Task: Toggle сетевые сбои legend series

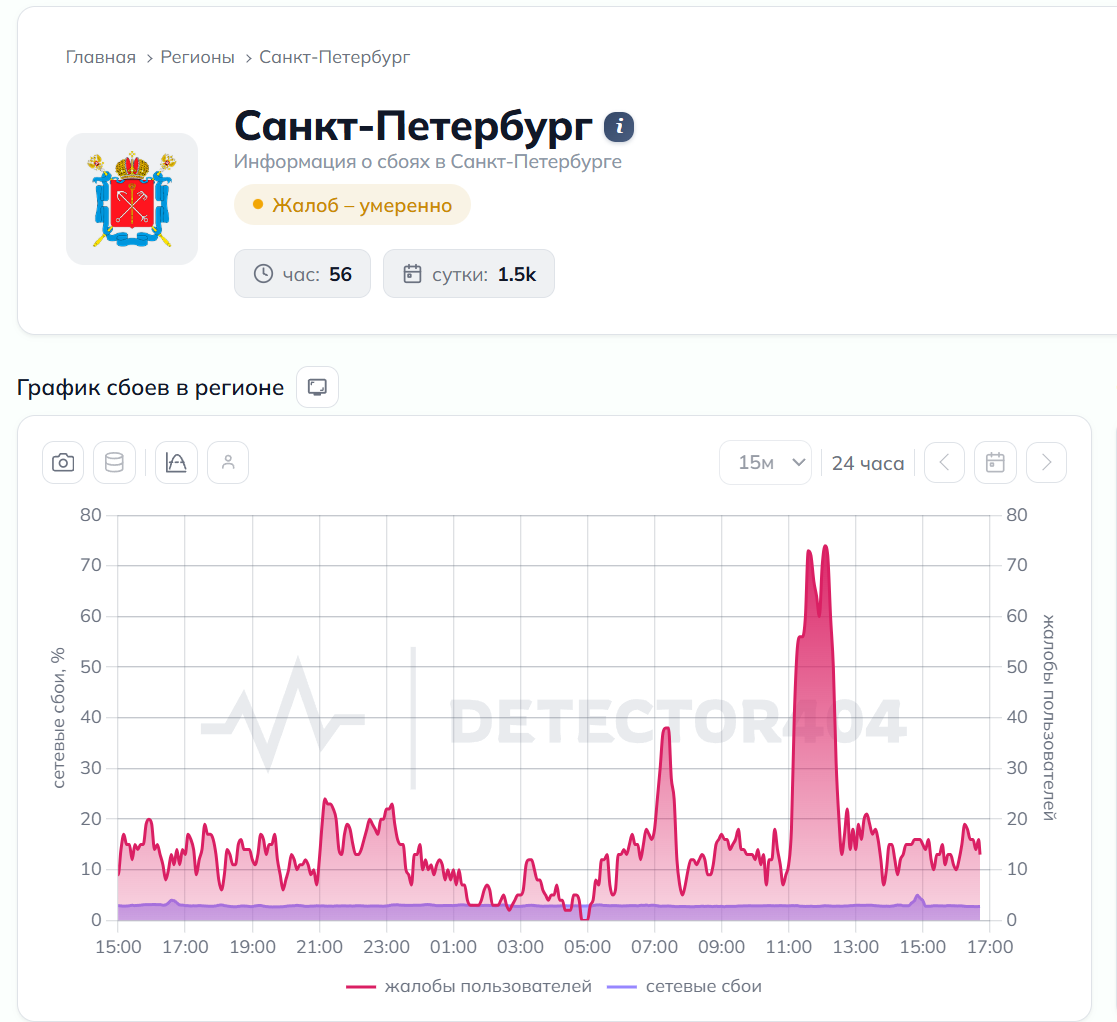Action: [685, 986]
